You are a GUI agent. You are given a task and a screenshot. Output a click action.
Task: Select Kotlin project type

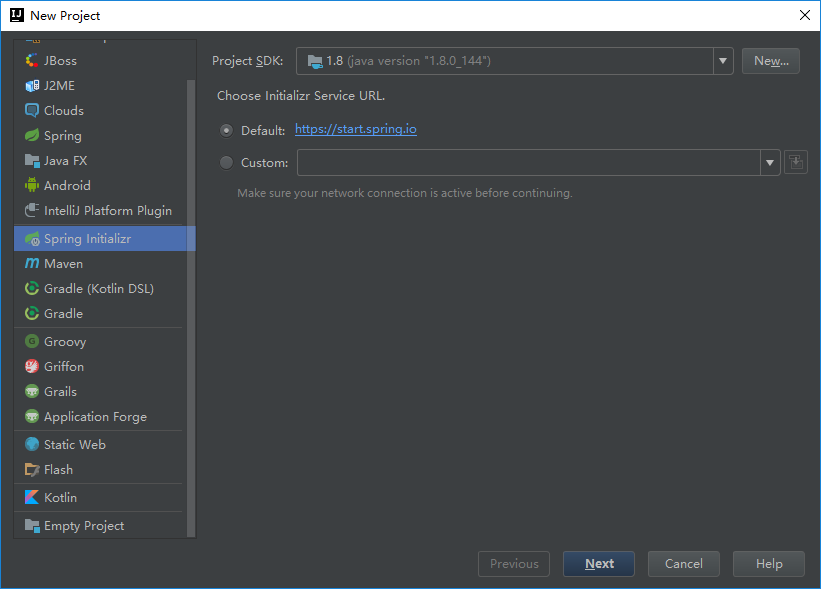[100, 497]
